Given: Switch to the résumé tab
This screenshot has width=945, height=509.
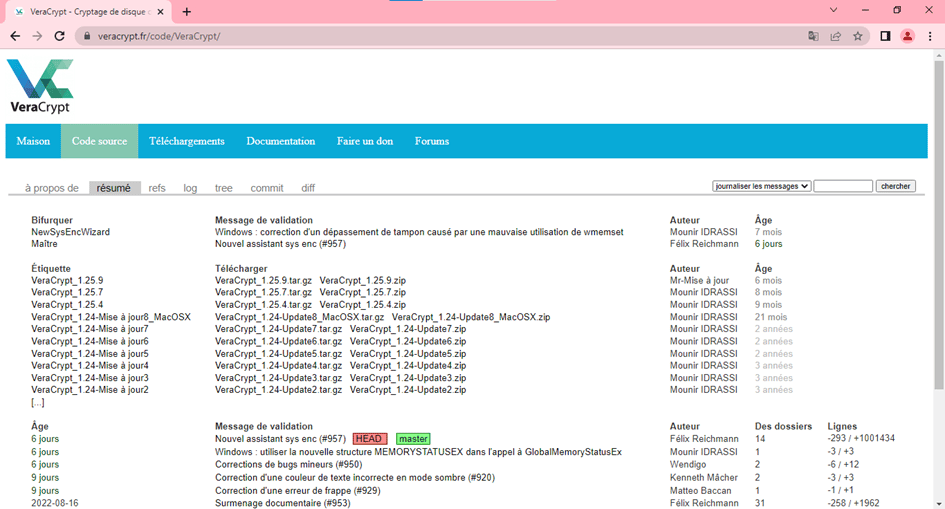Looking at the screenshot, I should pos(114,188).
